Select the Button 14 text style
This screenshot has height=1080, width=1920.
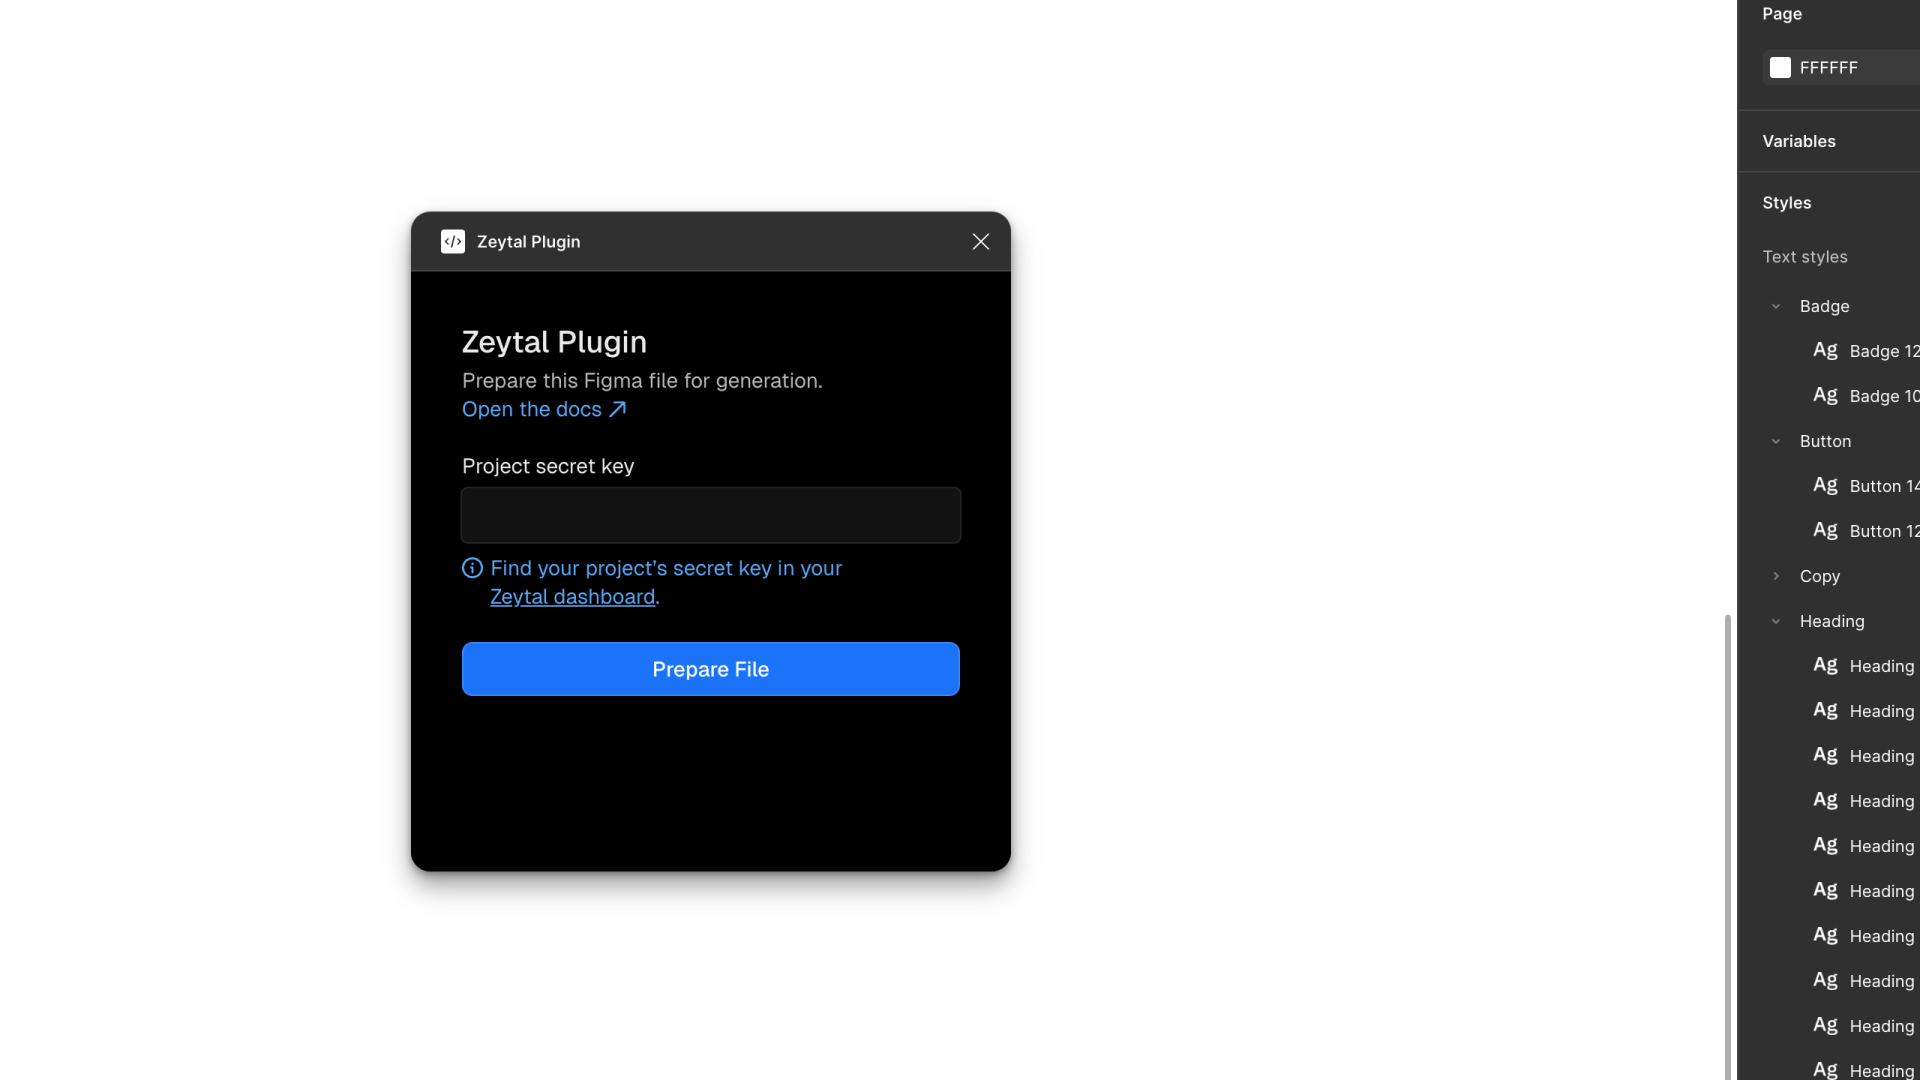click(1884, 486)
